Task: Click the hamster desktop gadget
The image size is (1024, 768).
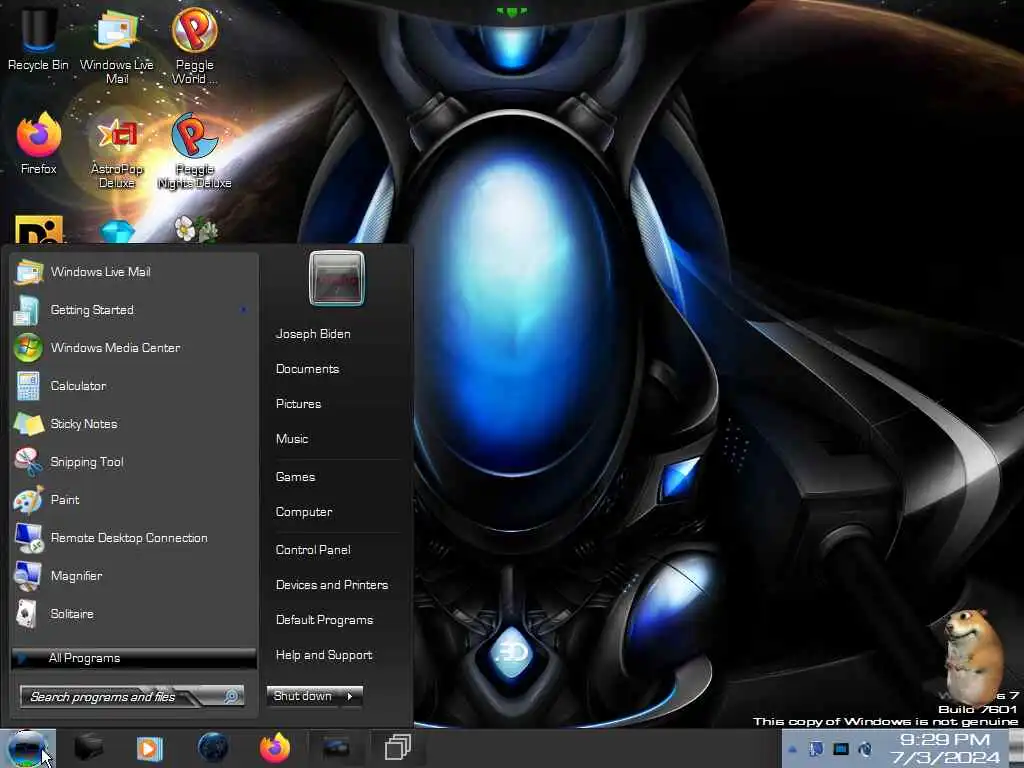Action: pyautogui.click(x=972, y=656)
